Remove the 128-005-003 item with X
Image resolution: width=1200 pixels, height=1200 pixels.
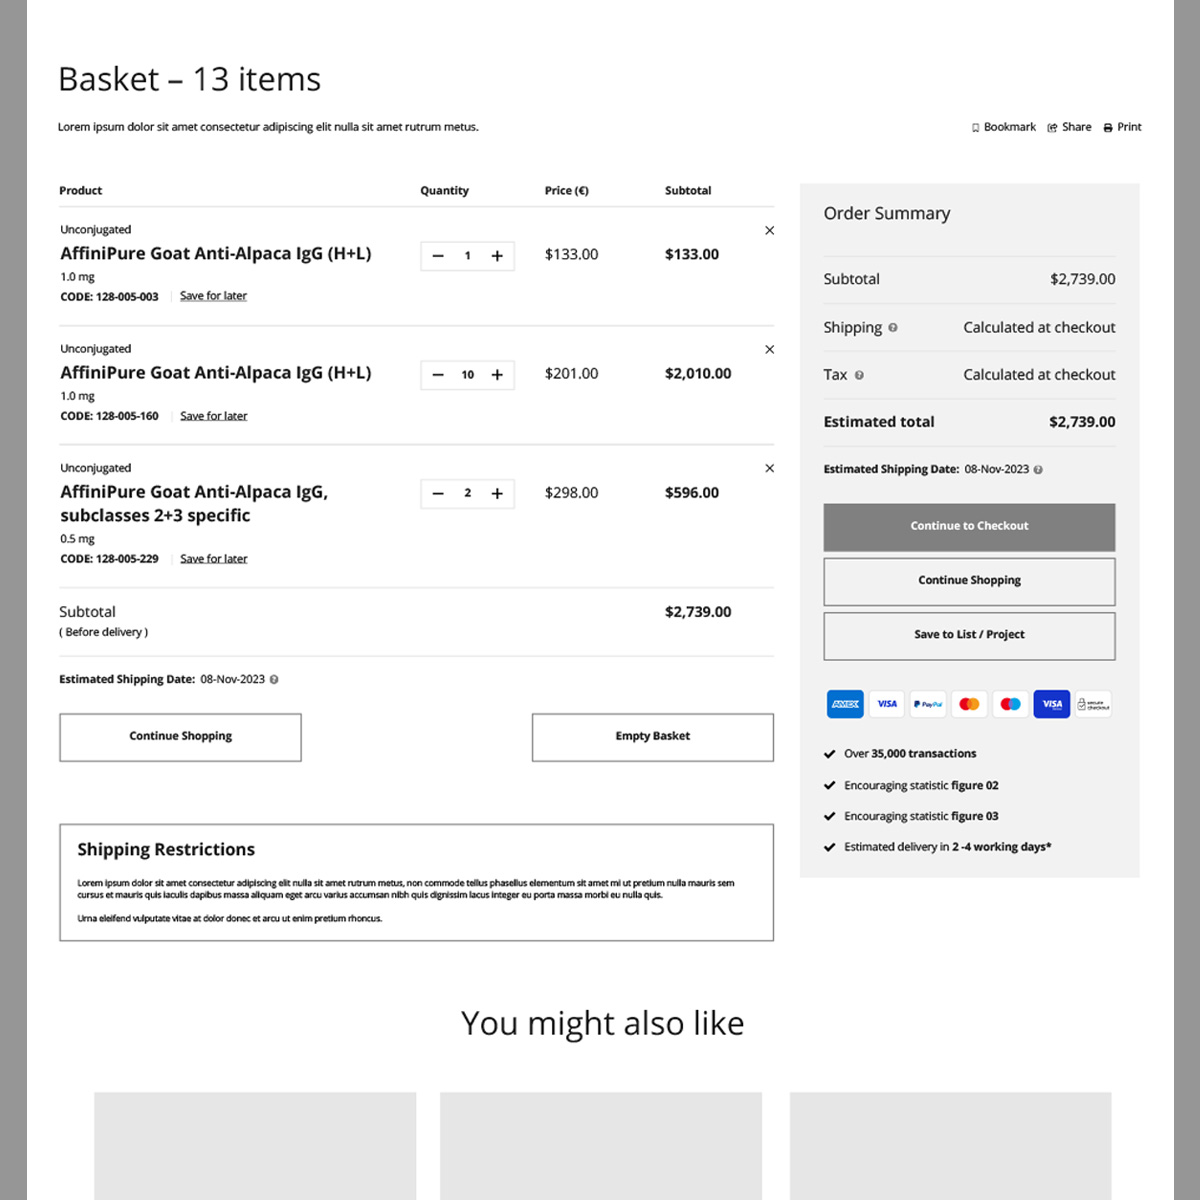770,230
